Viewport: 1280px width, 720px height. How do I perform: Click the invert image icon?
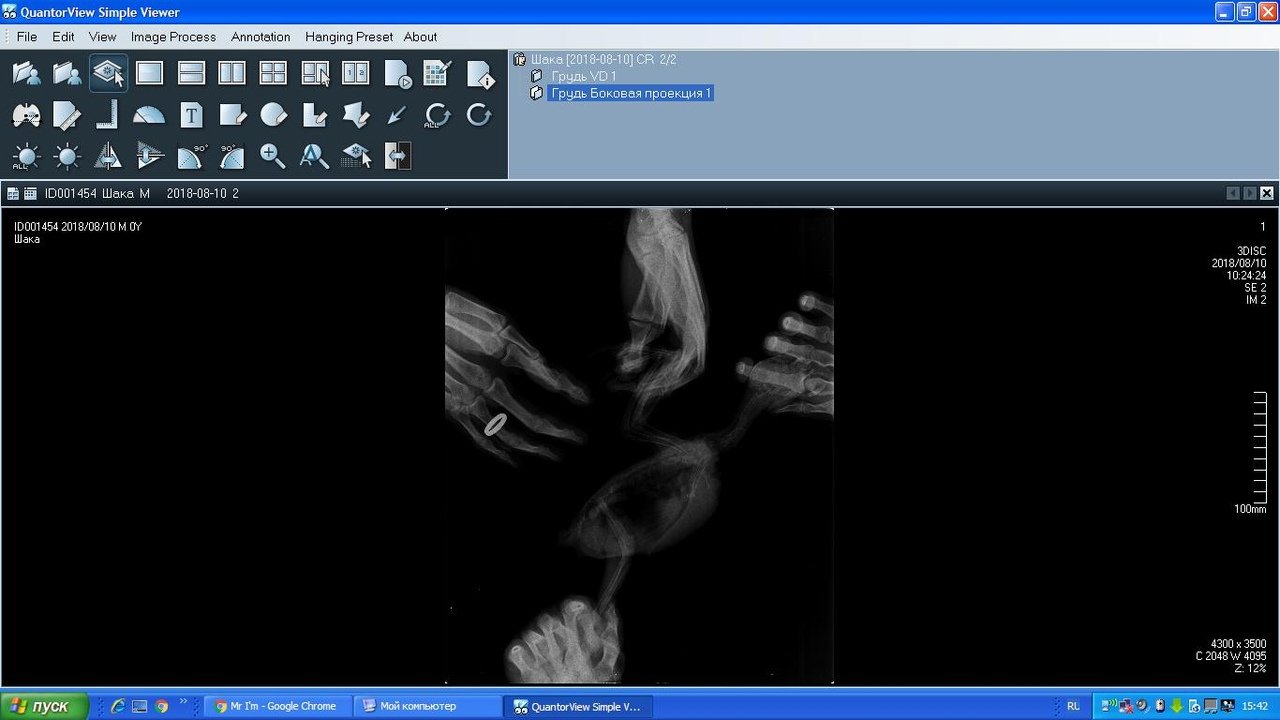[x=397, y=156]
